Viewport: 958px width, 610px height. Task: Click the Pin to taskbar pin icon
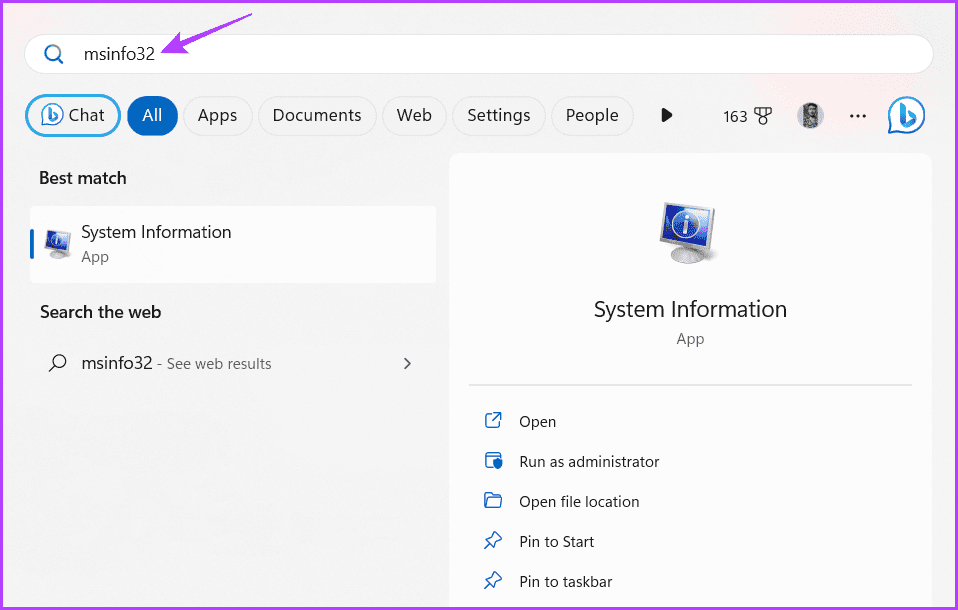coord(493,580)
